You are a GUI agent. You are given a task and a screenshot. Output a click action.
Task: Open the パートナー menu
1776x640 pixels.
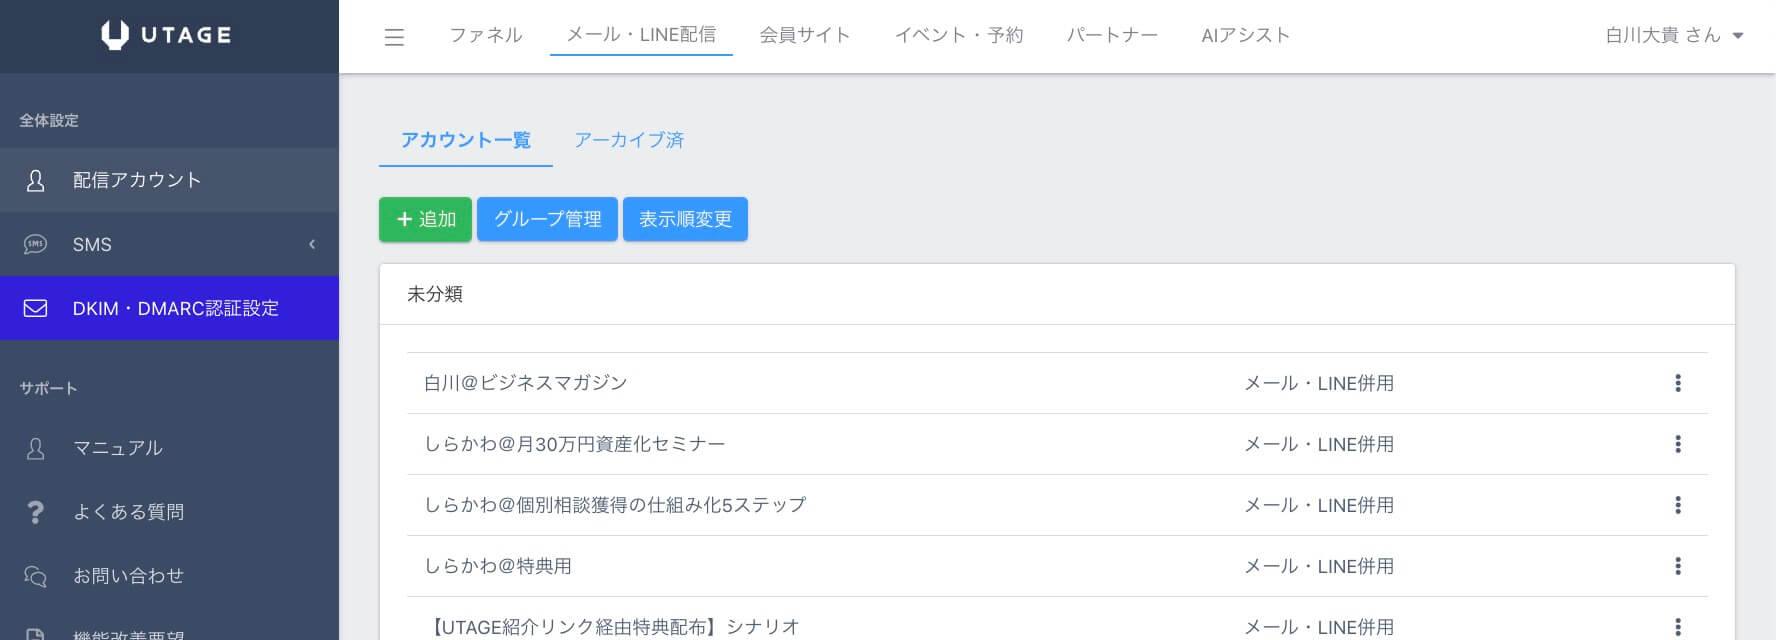(x=1112, y=35)
